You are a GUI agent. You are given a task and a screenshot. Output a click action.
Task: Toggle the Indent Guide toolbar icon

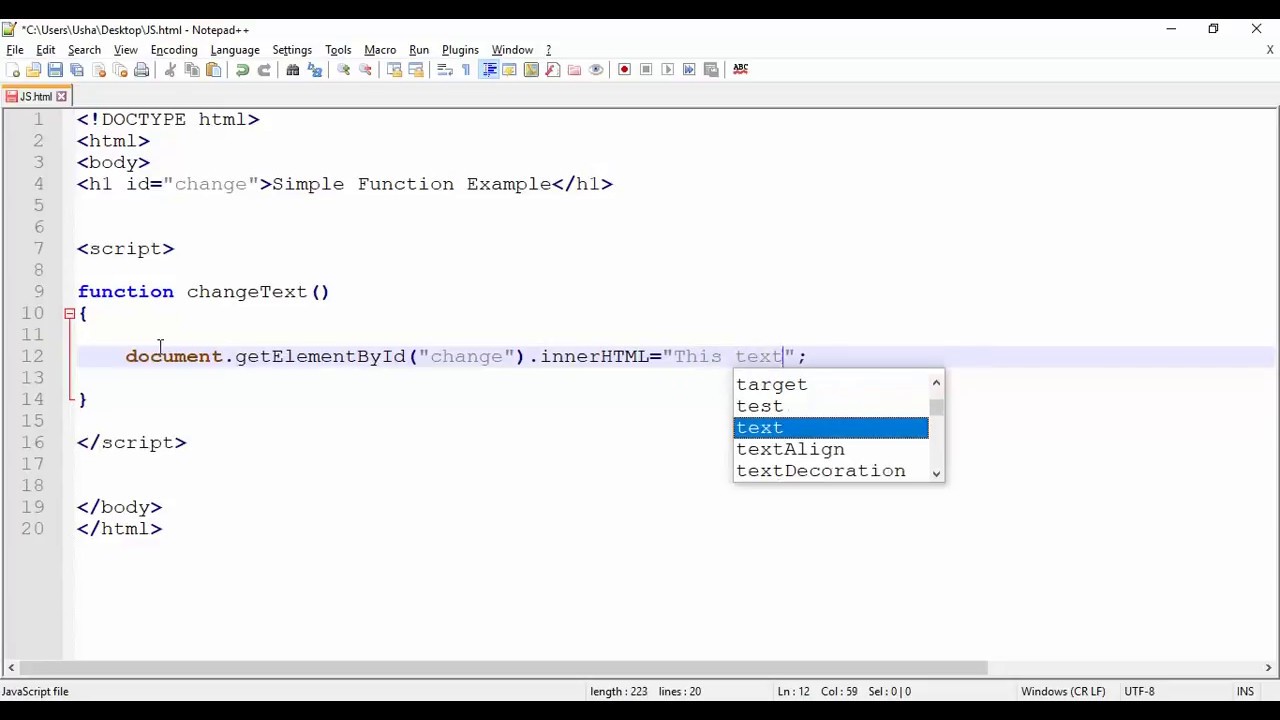tap(489, 69)
